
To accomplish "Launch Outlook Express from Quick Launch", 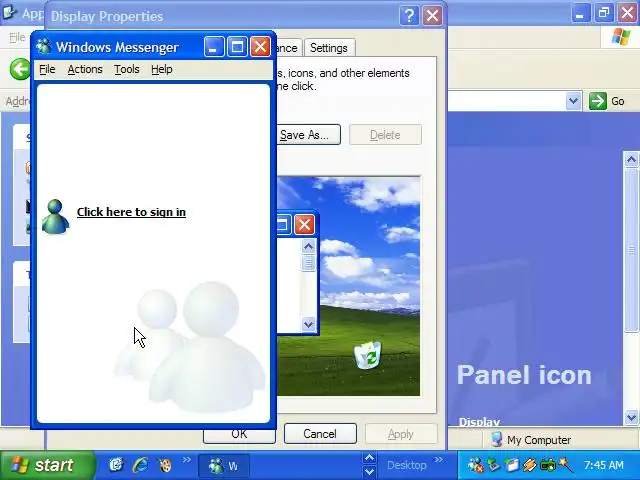I will coord(116,465).
